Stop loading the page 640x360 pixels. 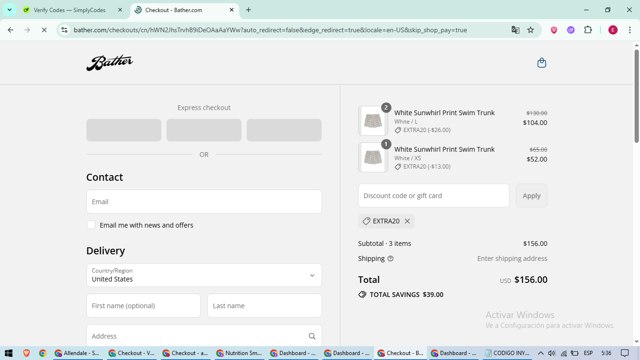click(44, 30)
